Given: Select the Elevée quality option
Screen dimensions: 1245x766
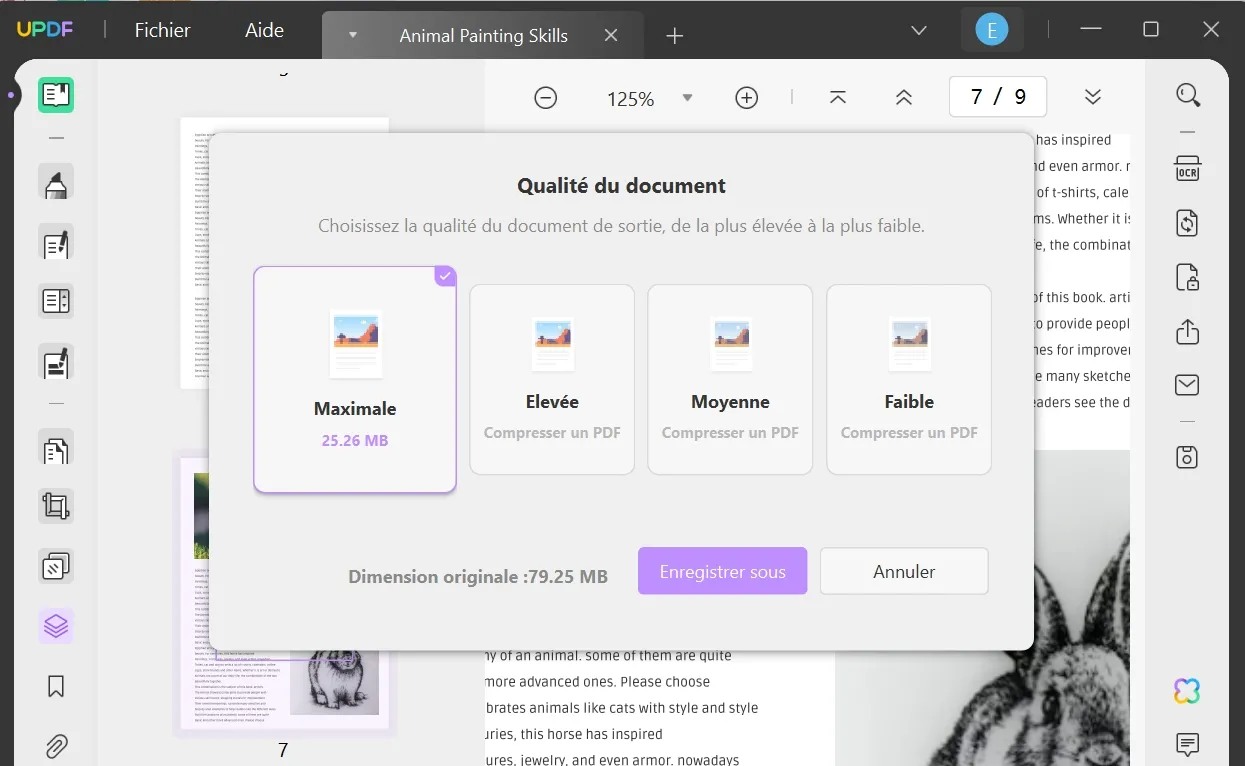Looking at the screenshot, I should coord(552,380).
